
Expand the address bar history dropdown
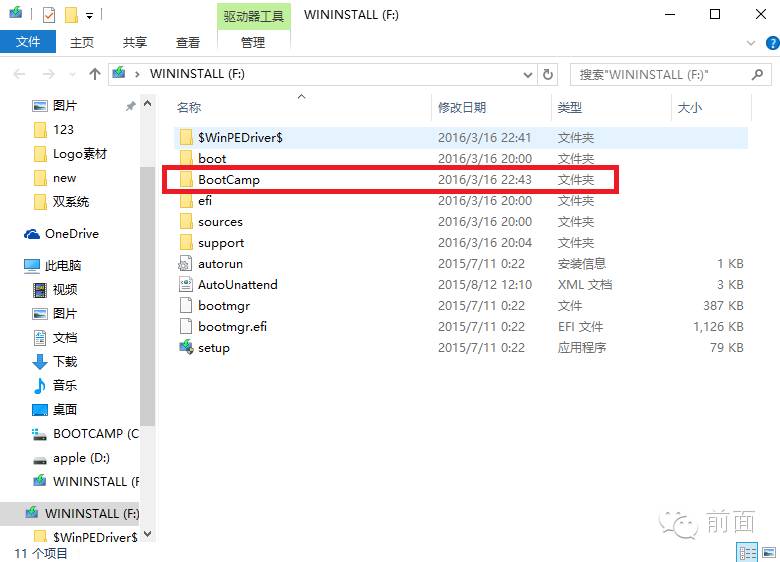527,75
